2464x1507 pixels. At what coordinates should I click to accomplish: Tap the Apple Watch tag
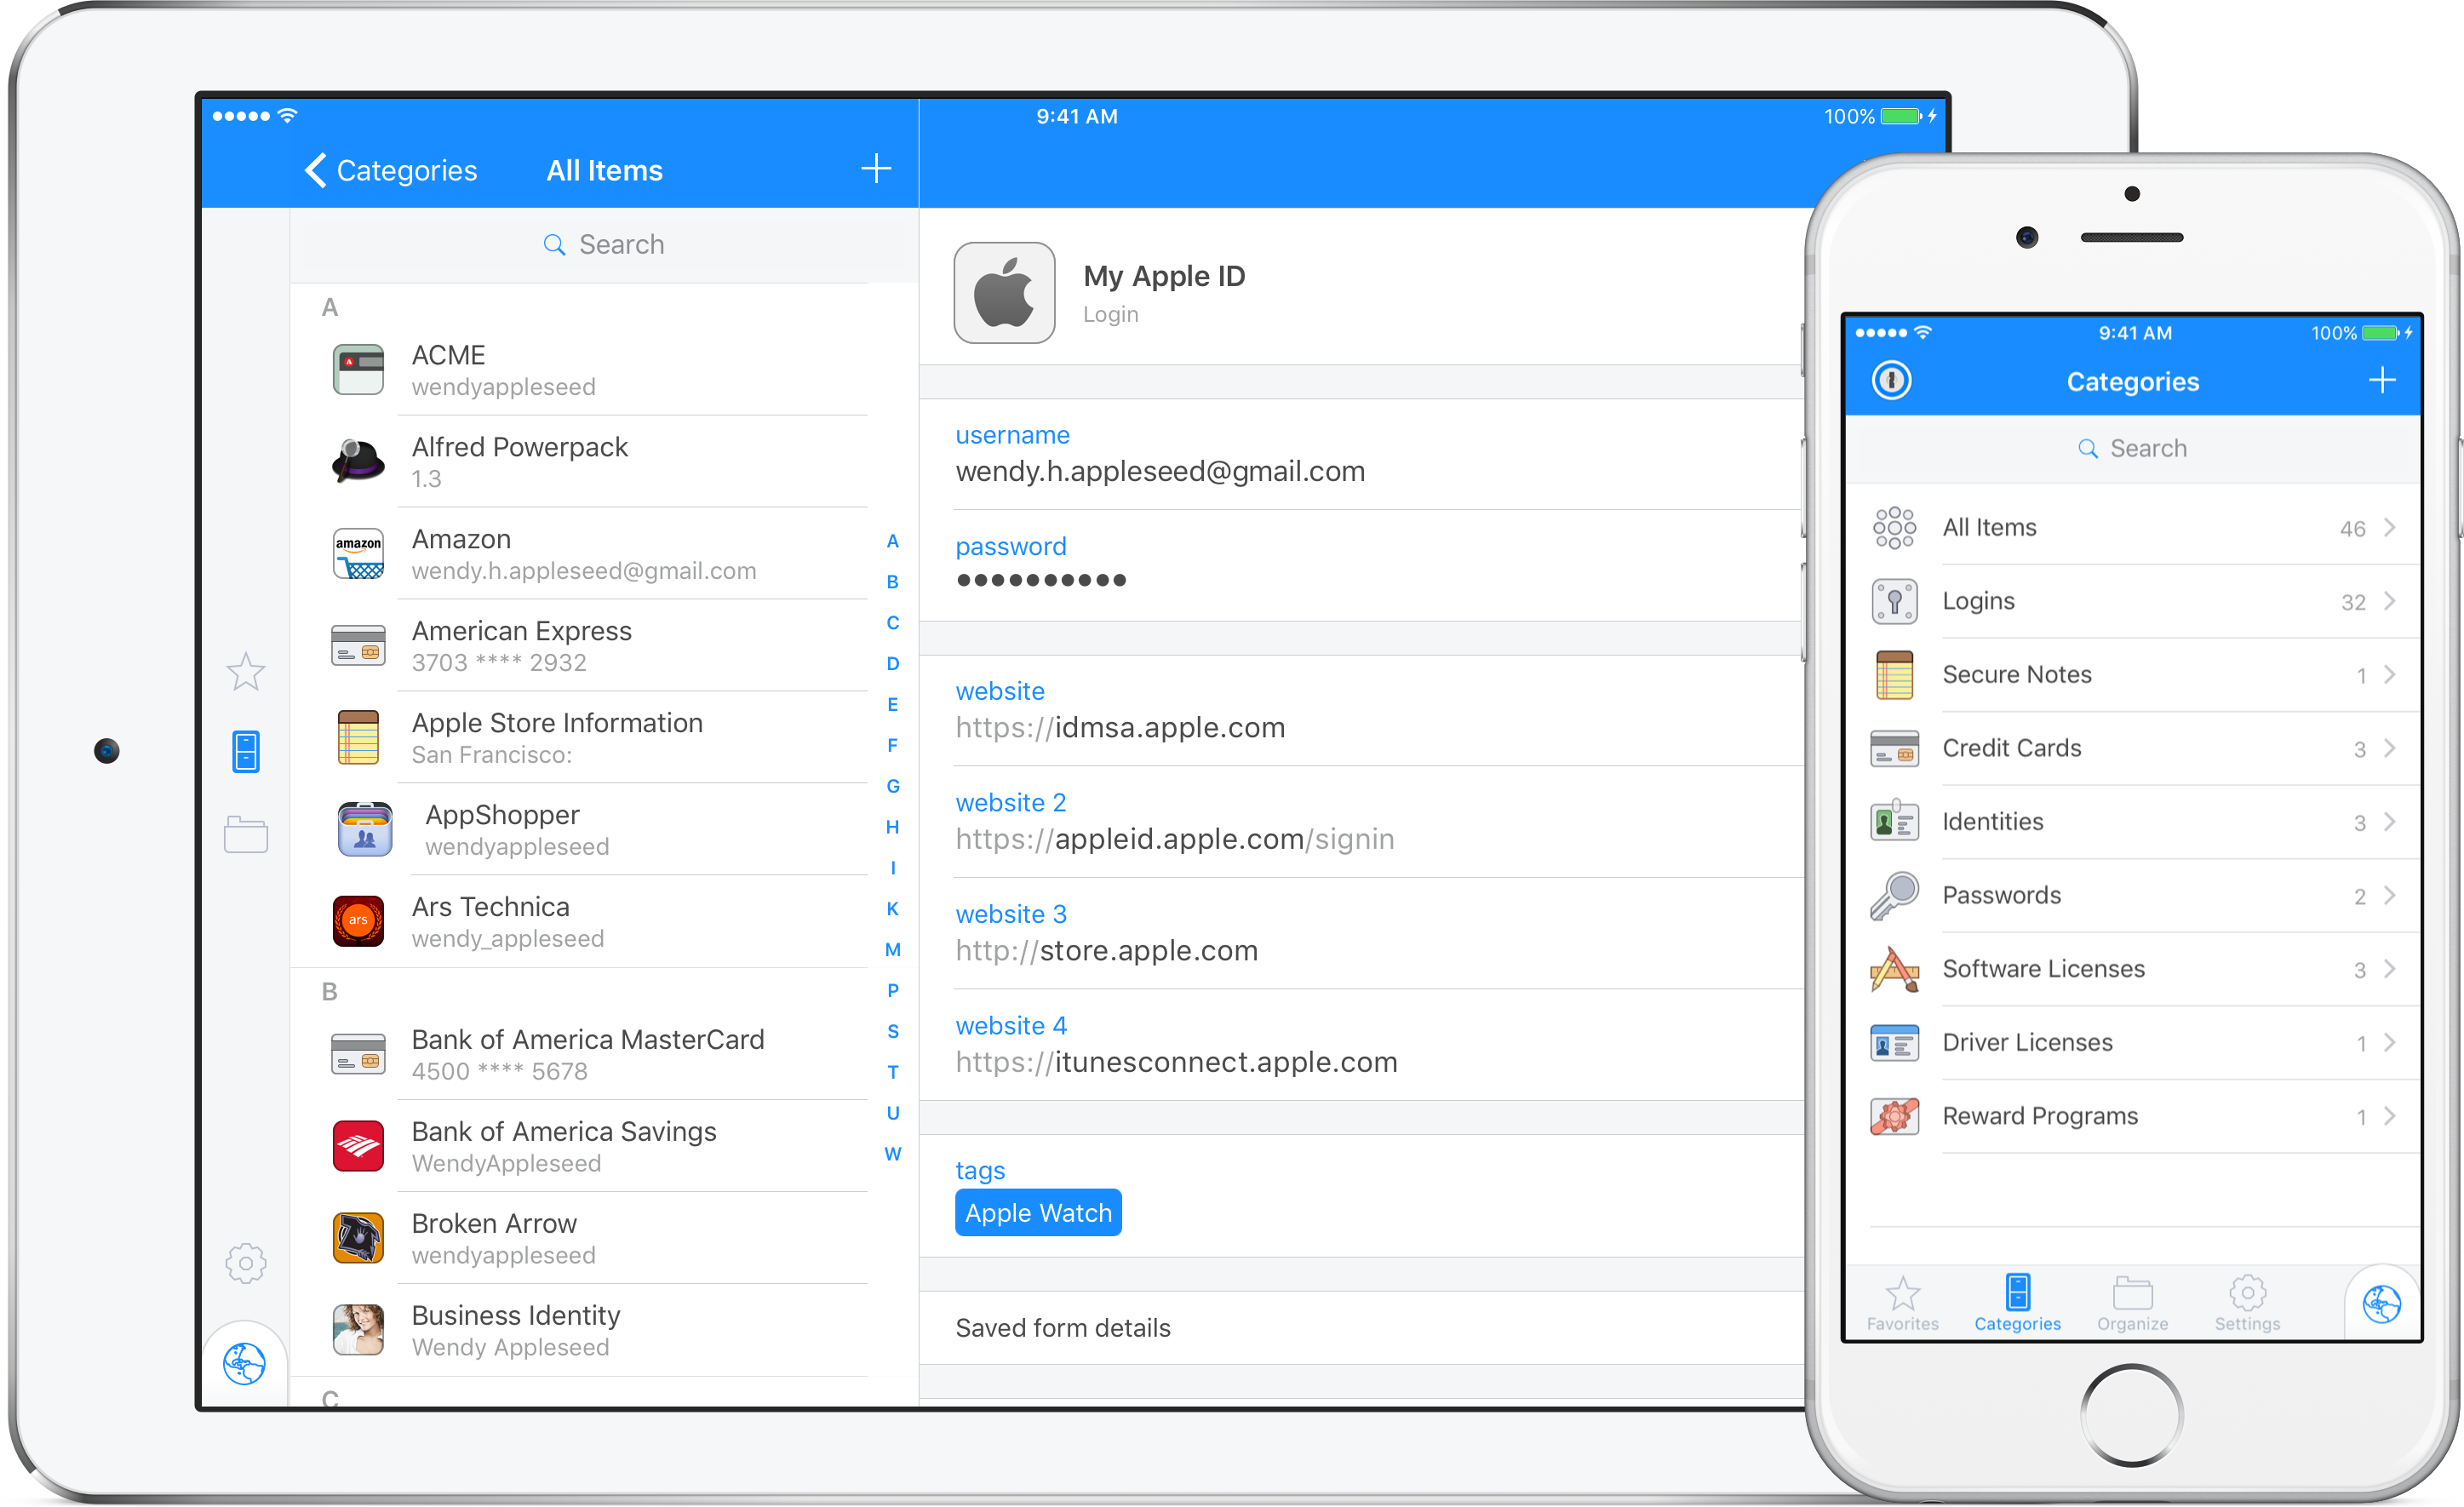1038,1213
